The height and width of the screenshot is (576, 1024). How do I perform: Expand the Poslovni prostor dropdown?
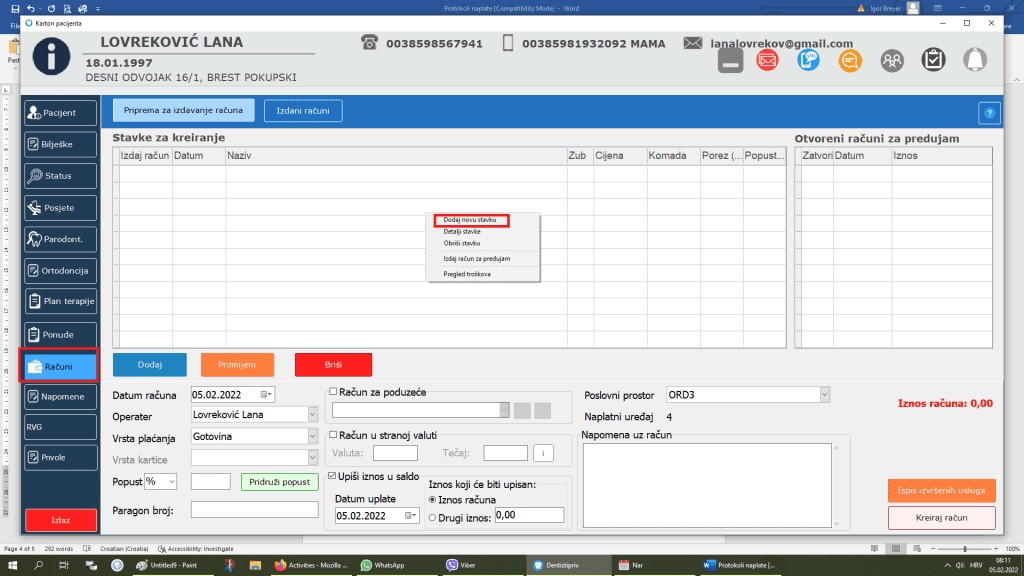[x=824, y=394]
